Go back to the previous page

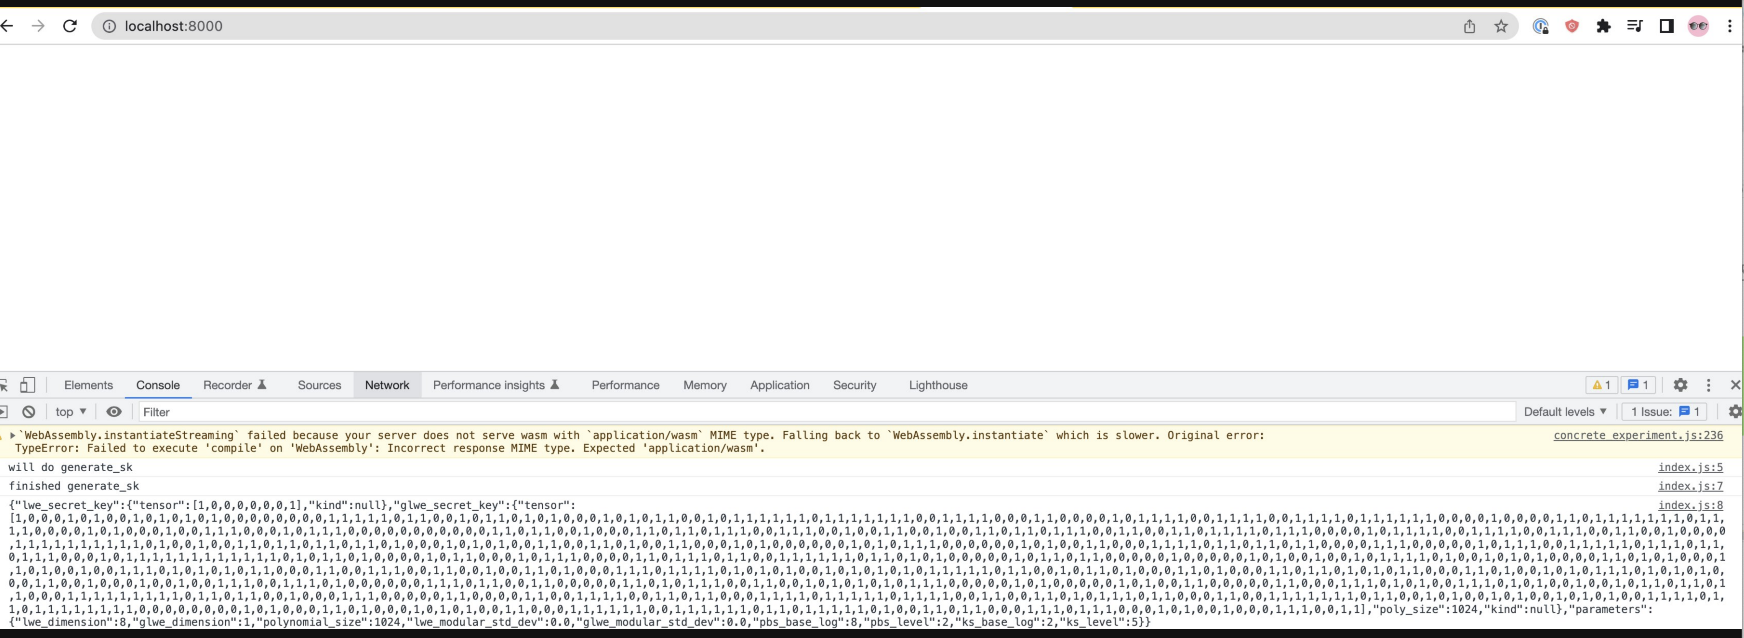point(7,26)
